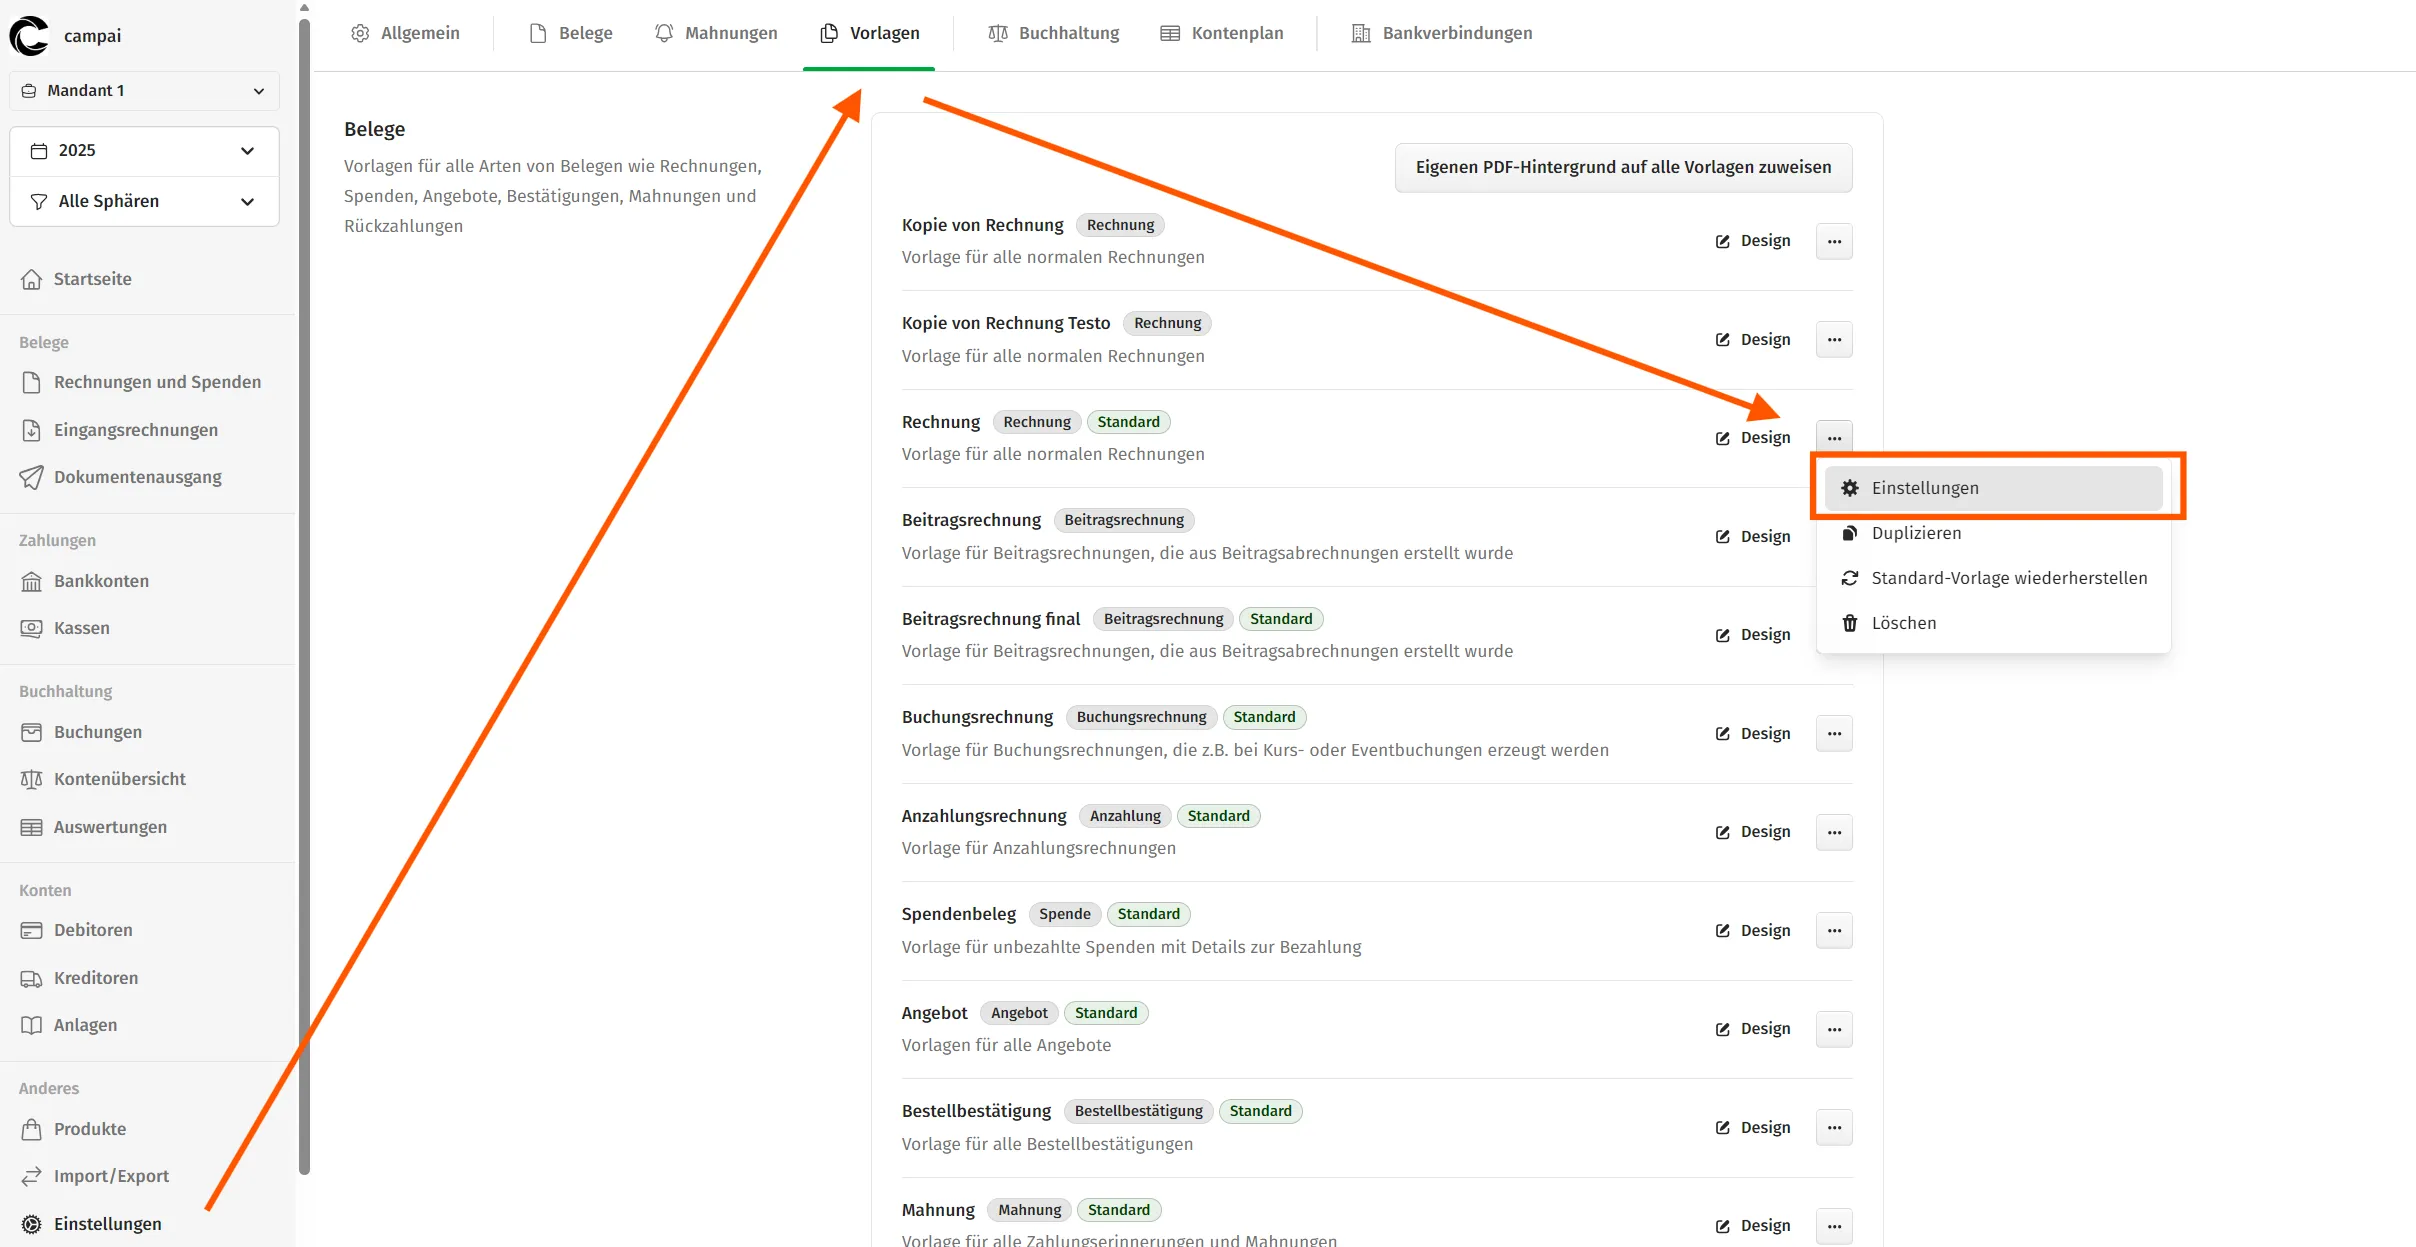Open more options for Kopie von Rechnung Testo
This screenshot has width=2416, height=1247.
tap(1834, 340)
